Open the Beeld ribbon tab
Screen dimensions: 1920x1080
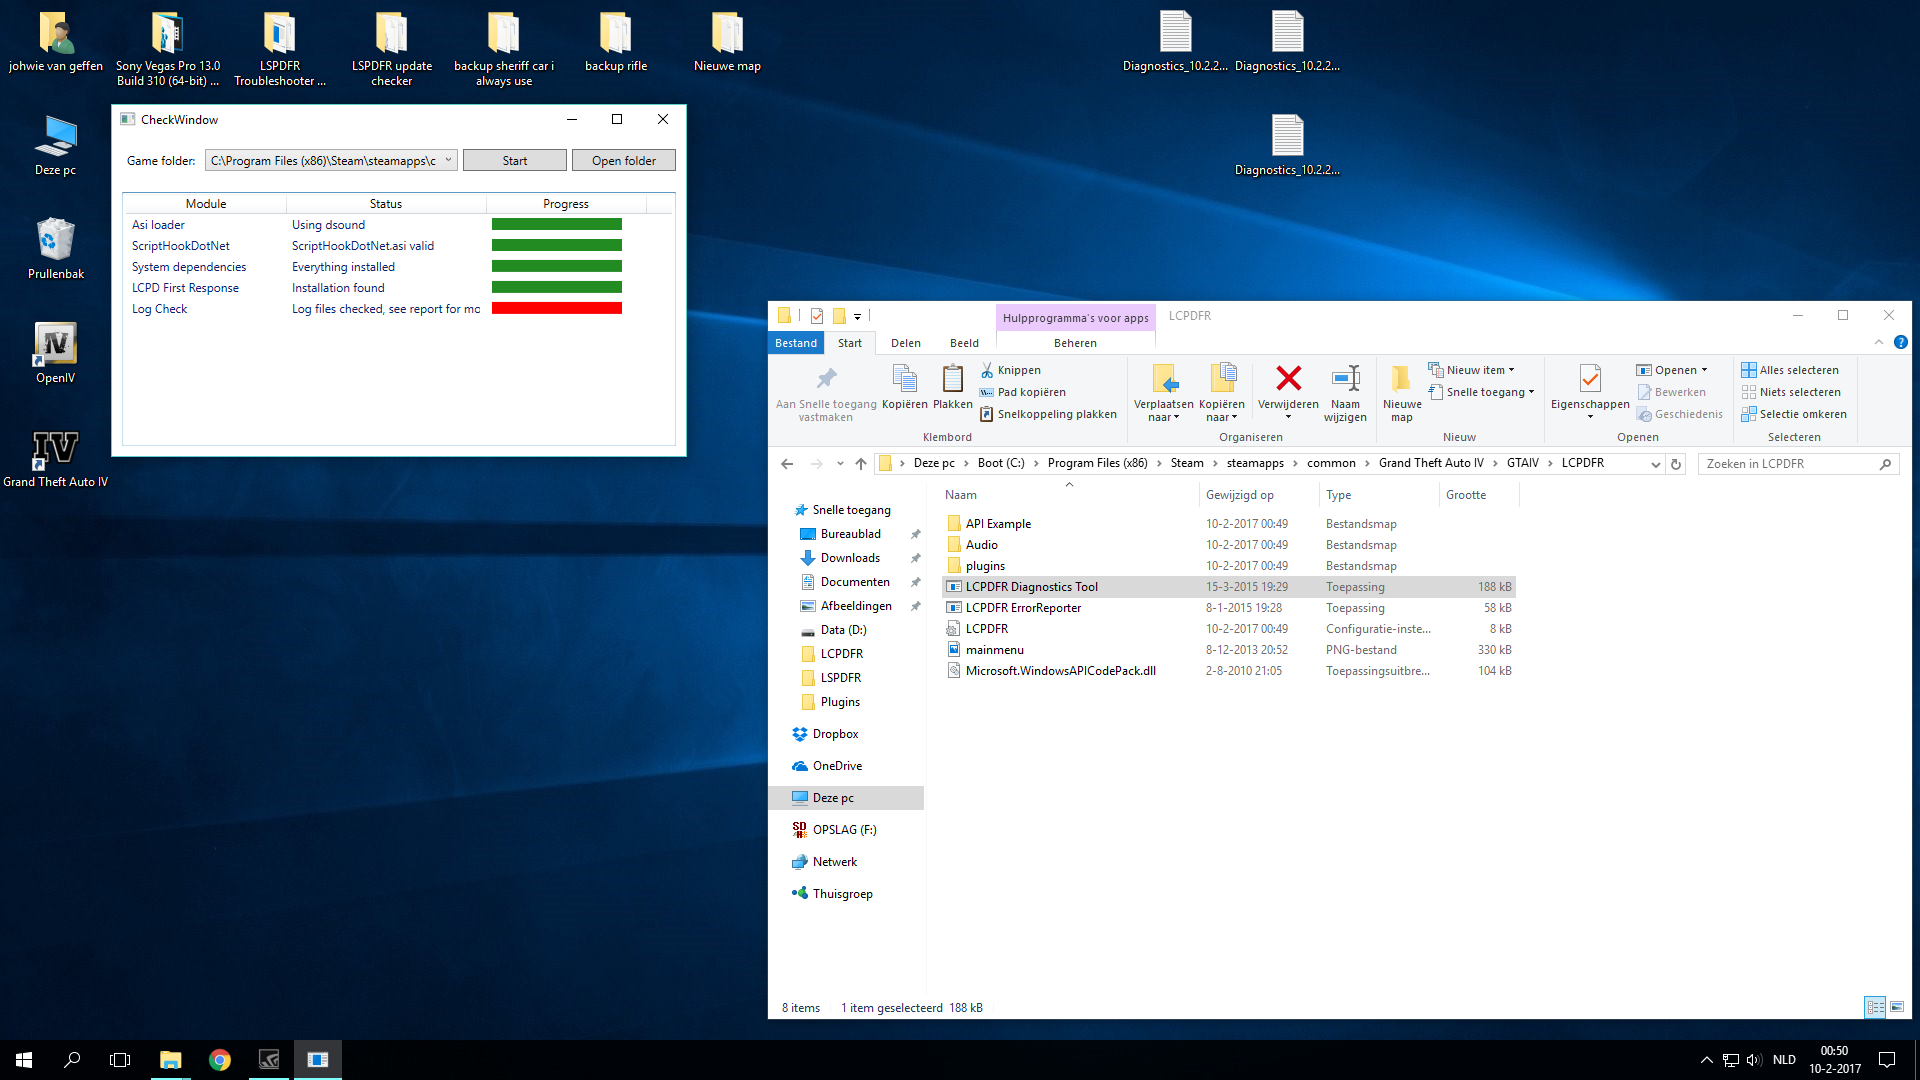click(x=964, y=343)
